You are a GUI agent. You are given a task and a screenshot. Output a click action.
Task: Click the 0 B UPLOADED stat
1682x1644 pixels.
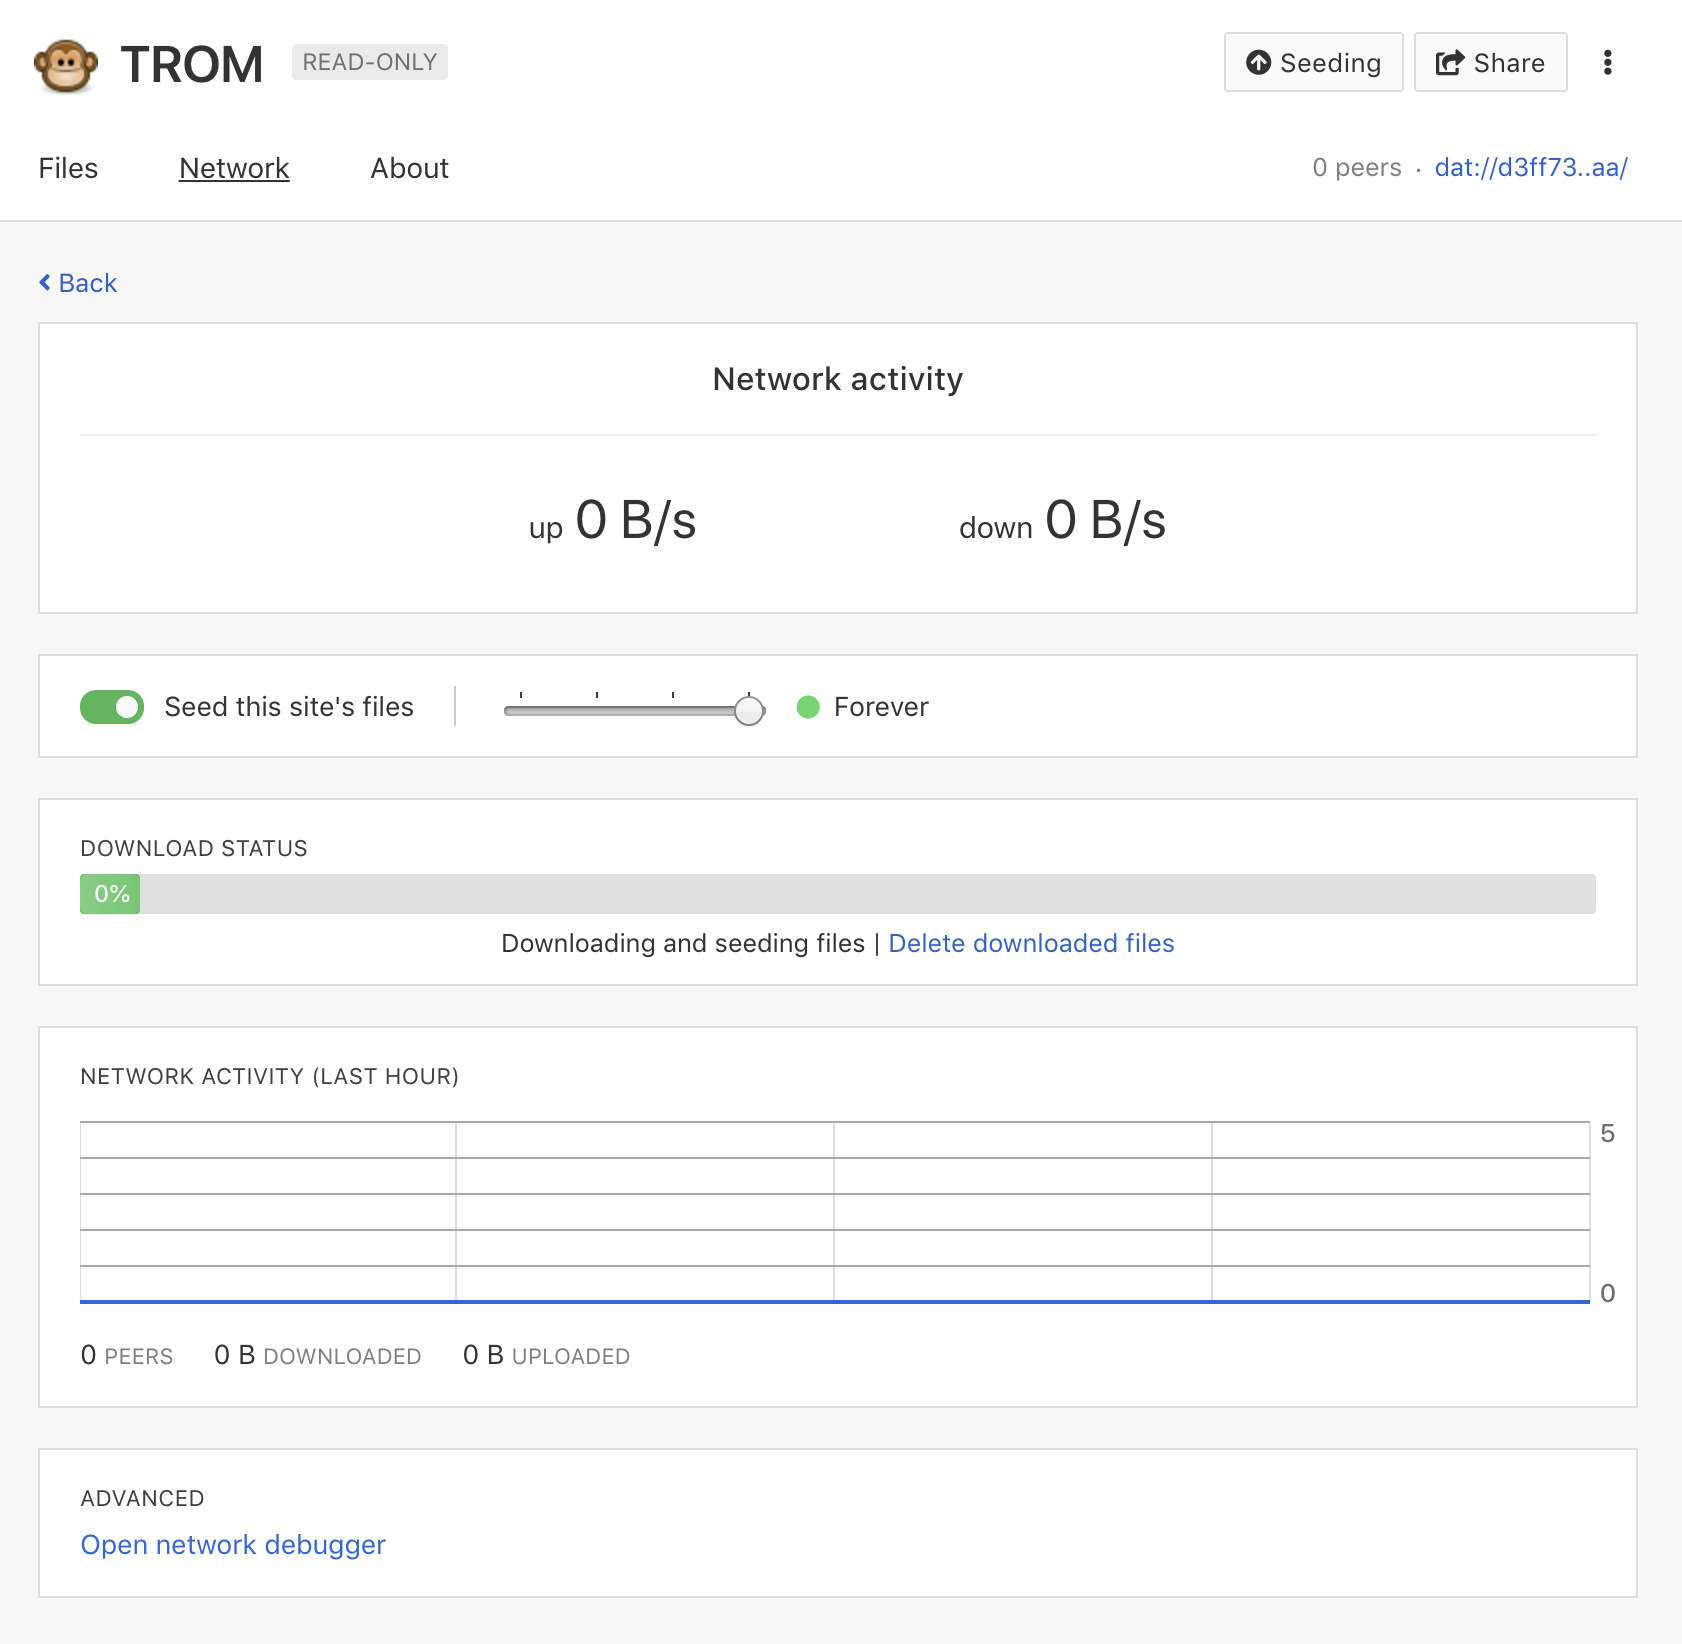546,1355
